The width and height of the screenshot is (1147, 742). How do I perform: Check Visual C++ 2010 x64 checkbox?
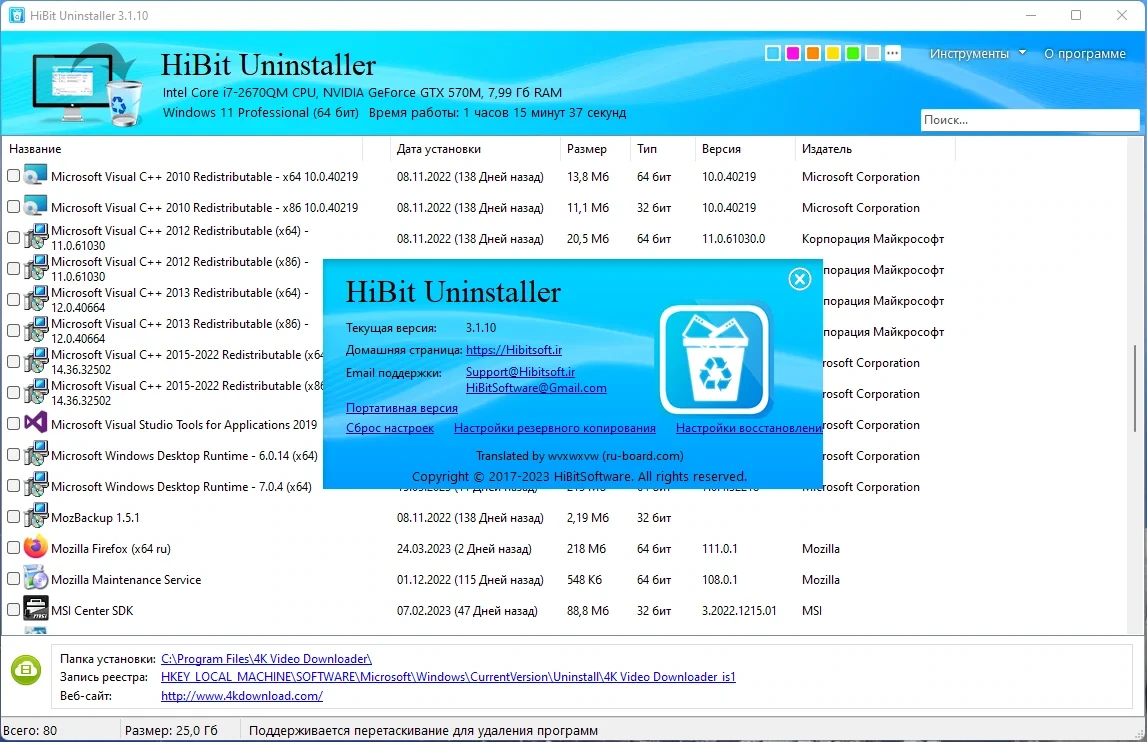13,176
